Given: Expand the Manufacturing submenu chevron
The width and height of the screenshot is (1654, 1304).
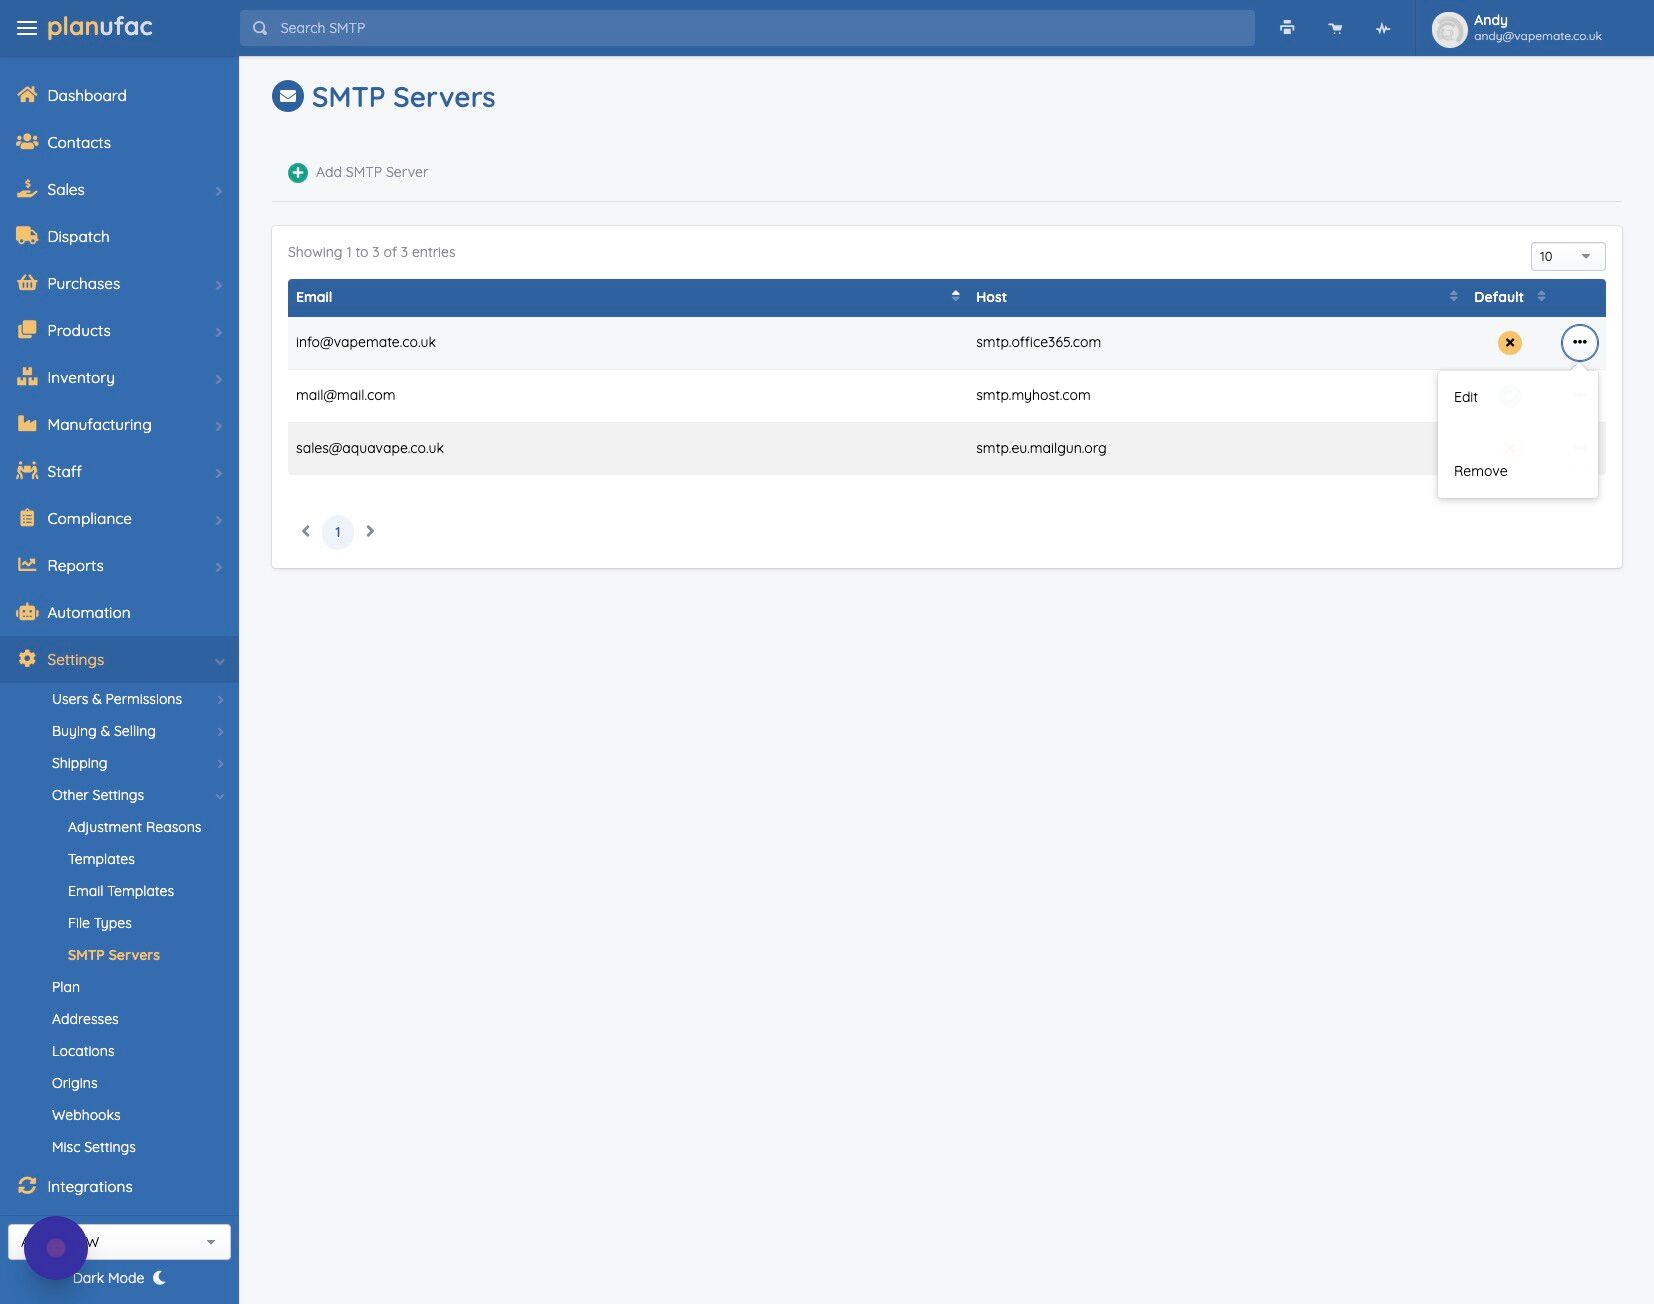Looking at the screenshot, I should (x=218, y=425).
